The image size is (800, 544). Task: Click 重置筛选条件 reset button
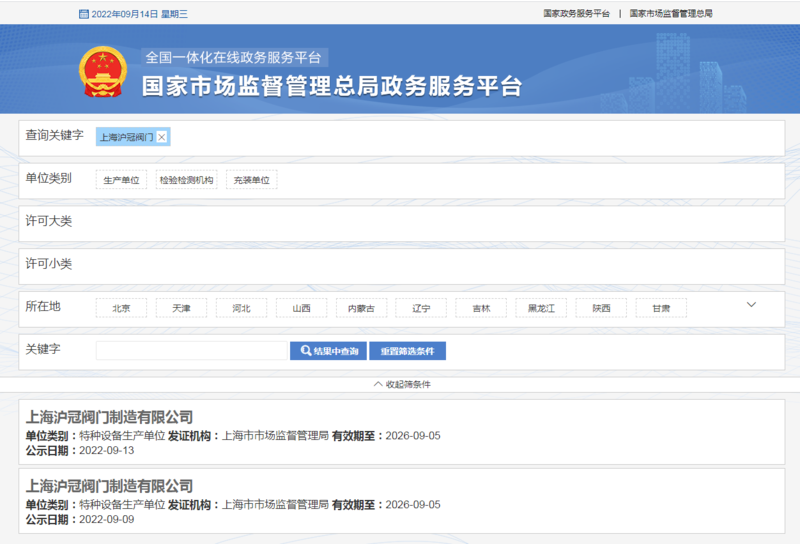pyautogui.click(x=407, y=351)
